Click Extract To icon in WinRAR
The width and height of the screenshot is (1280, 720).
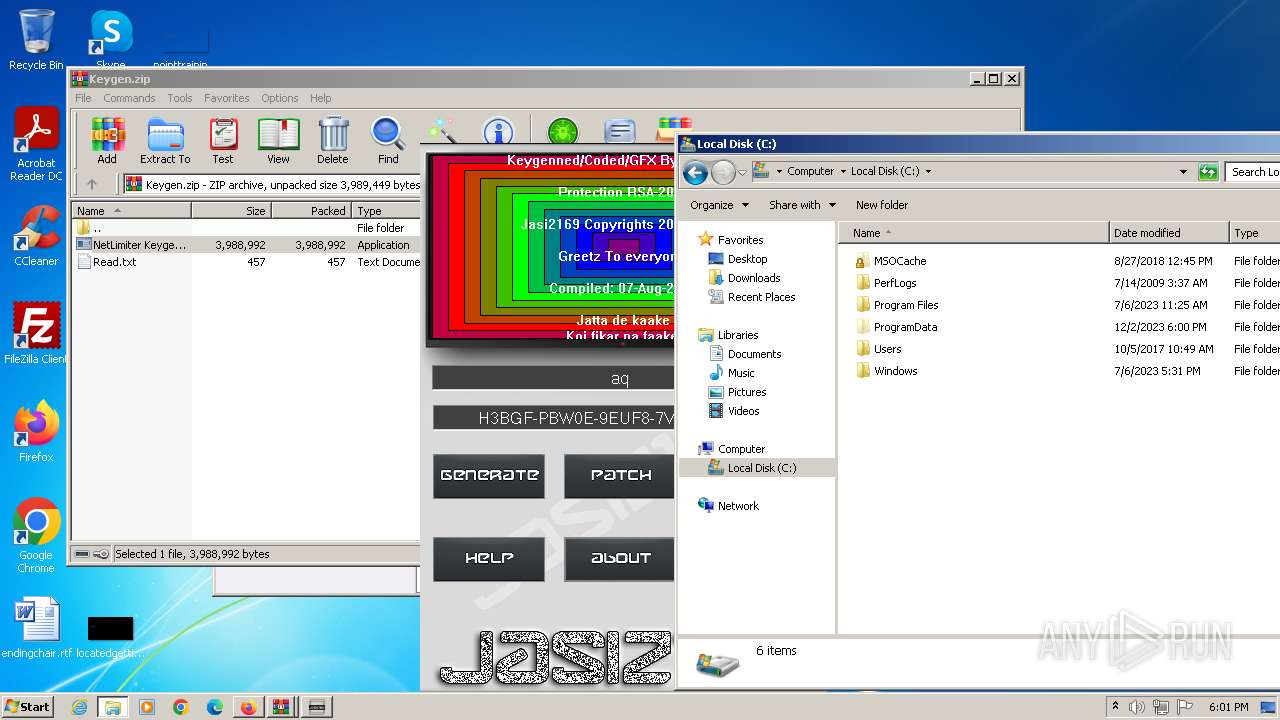coord(165,140)
